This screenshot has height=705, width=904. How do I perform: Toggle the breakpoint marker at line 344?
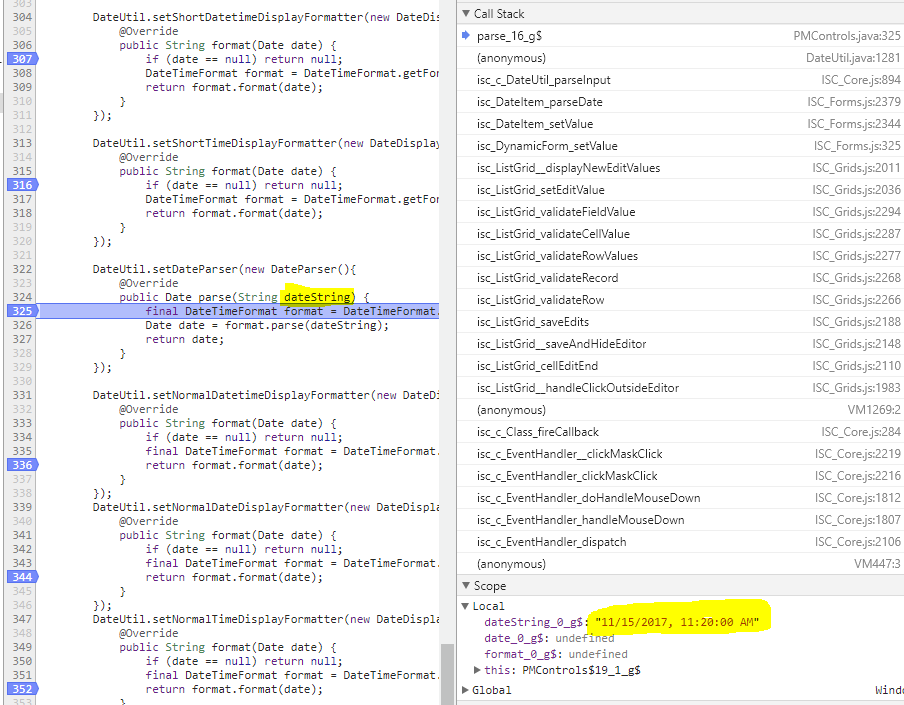tap(20, 577)
